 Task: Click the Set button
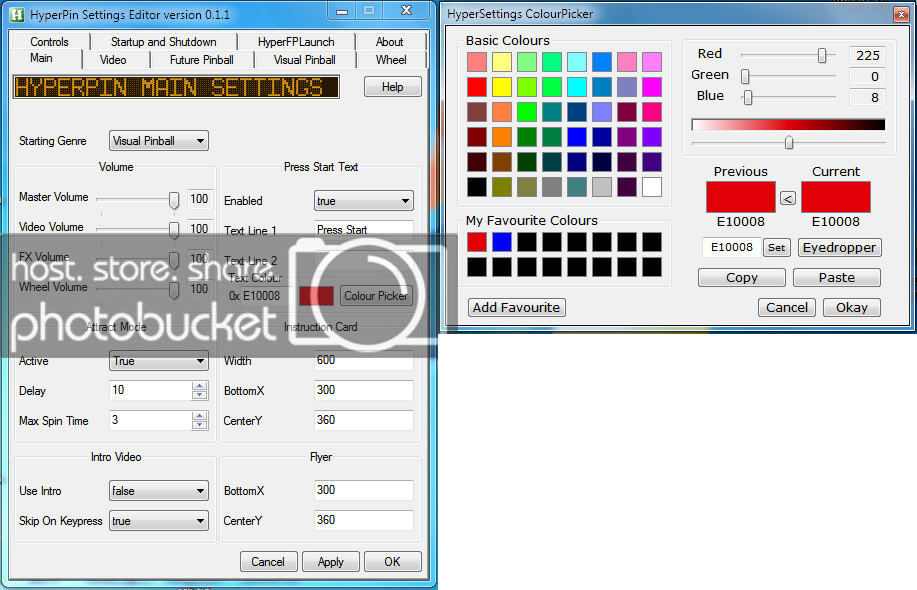(x=777, y=247)
